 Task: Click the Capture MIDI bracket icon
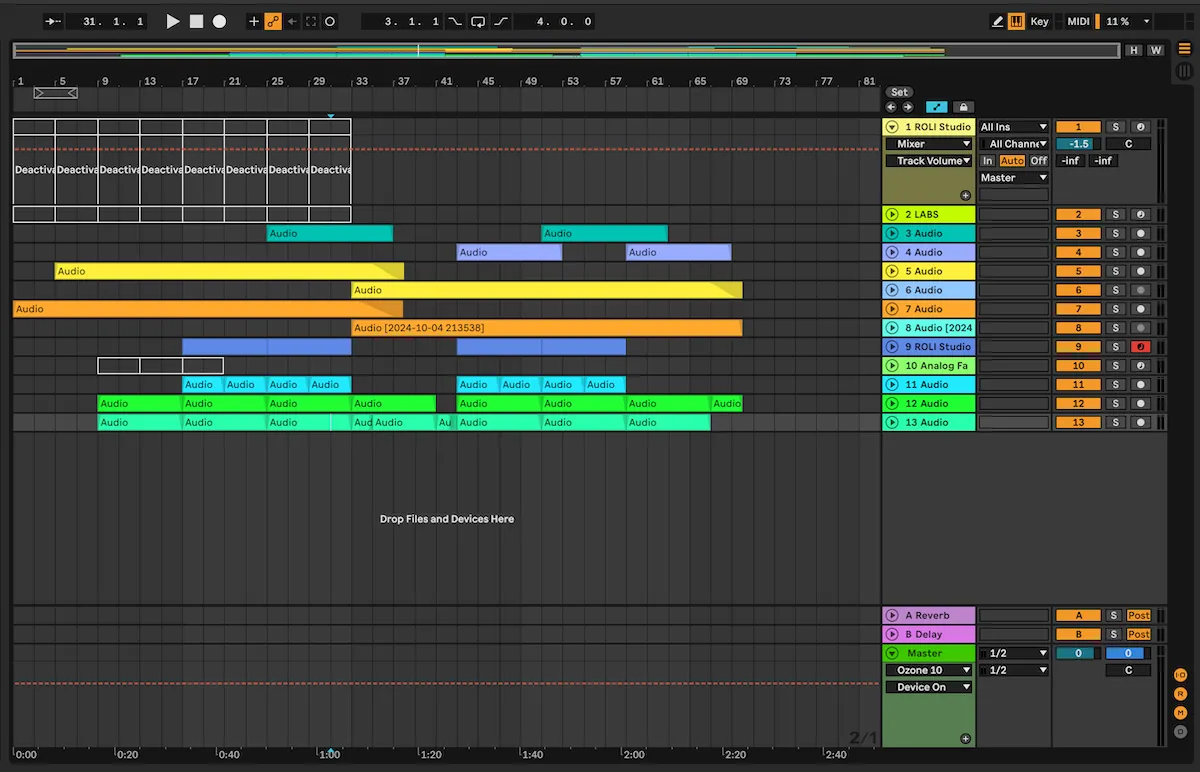[x=311, y=21]
